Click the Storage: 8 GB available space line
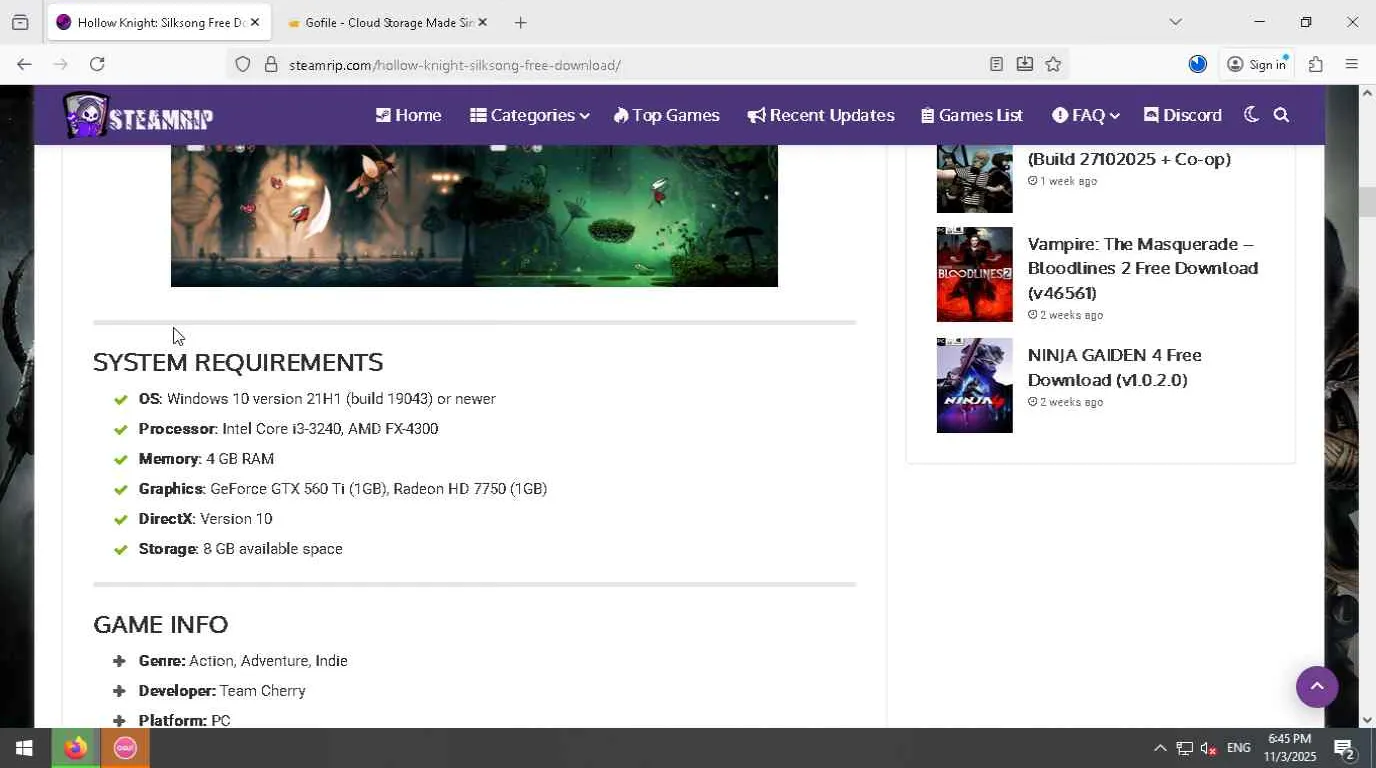This screenshot has width=1376, height=768. click(240, 549)
